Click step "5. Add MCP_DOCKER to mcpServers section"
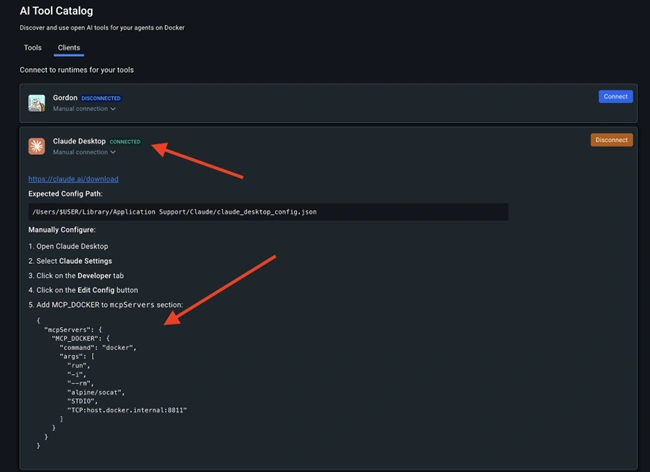Screen dimensions: 650x472 click(x=106, y=305)
